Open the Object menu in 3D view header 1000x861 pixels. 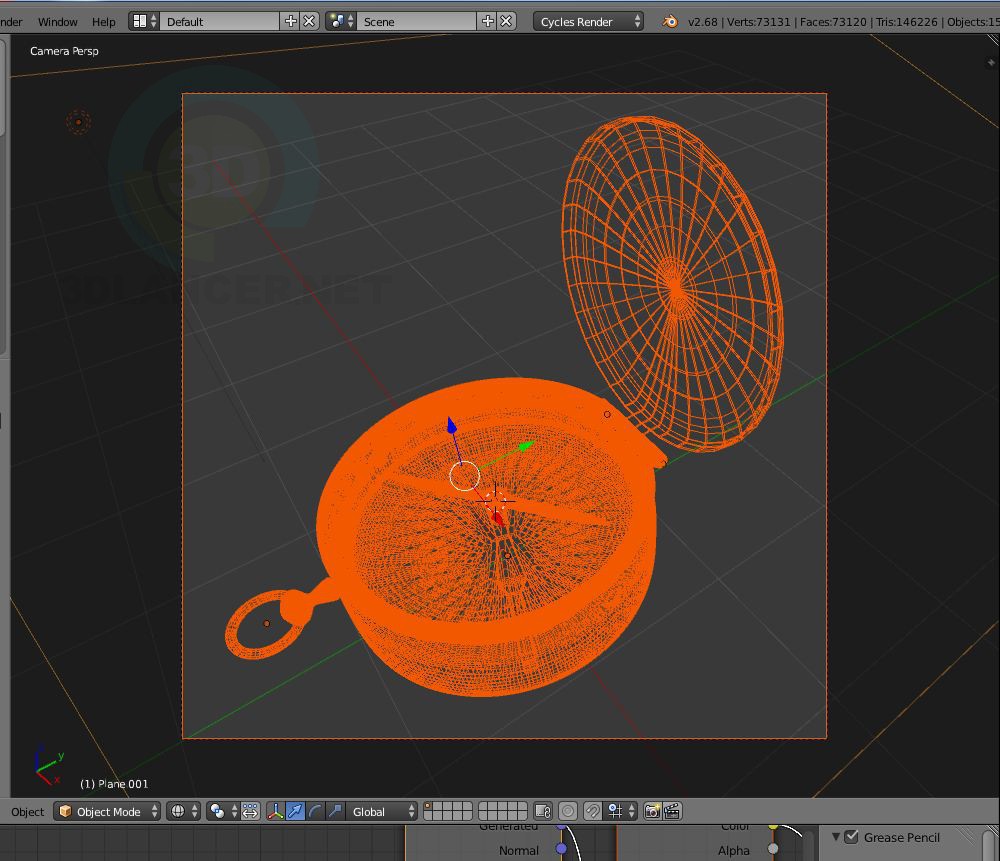(x=27, y=811)
